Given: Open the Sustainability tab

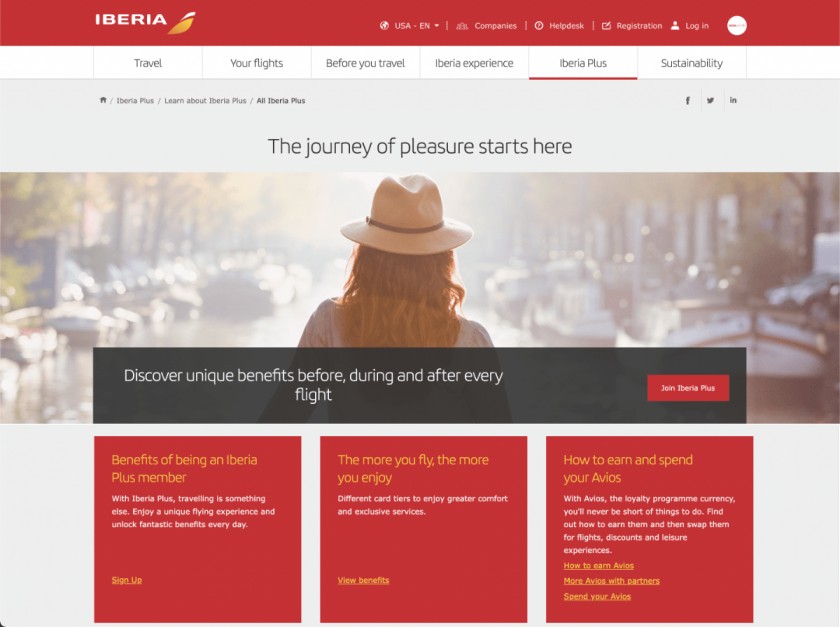Looking at the screenshot, I should (x=692, y=63).
